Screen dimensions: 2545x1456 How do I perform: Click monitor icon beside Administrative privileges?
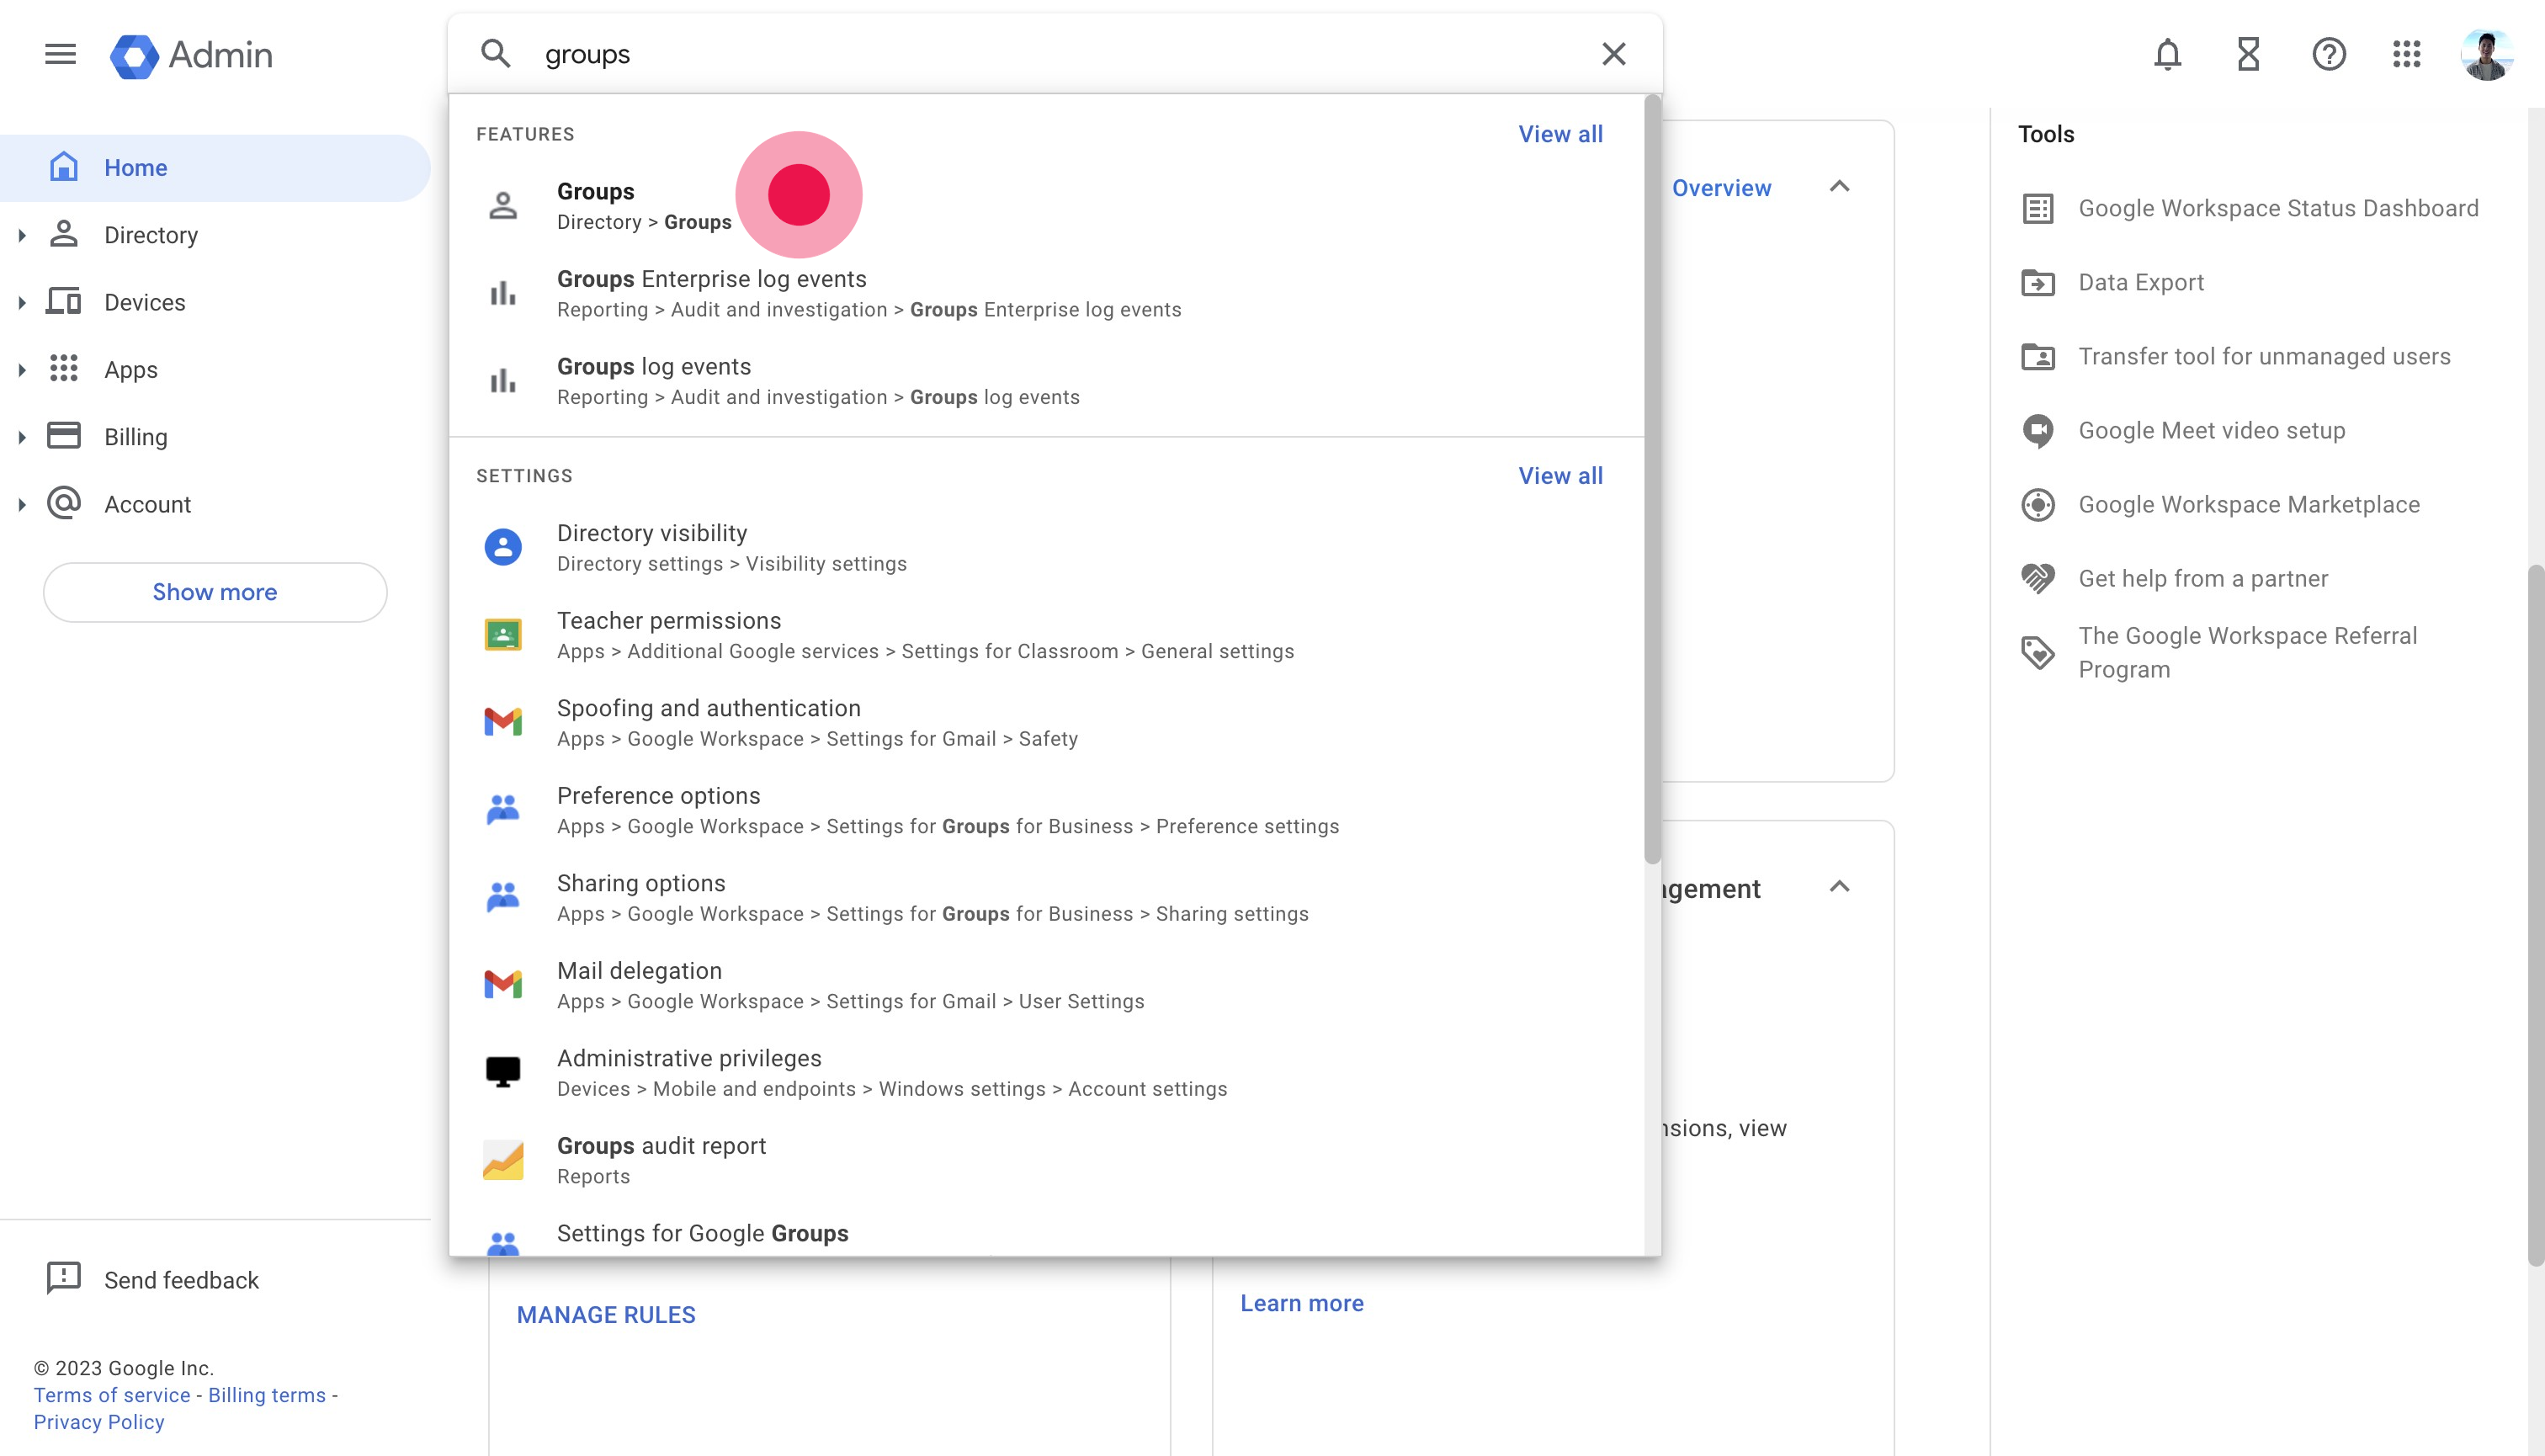click(503, 1072)
